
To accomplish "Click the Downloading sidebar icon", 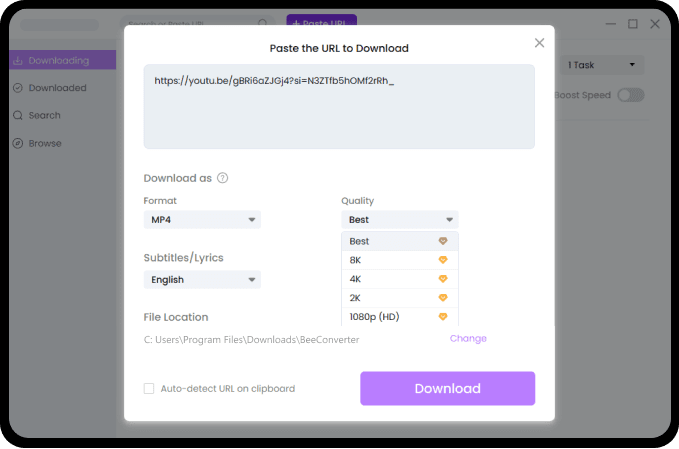I will tap(18, 61).
